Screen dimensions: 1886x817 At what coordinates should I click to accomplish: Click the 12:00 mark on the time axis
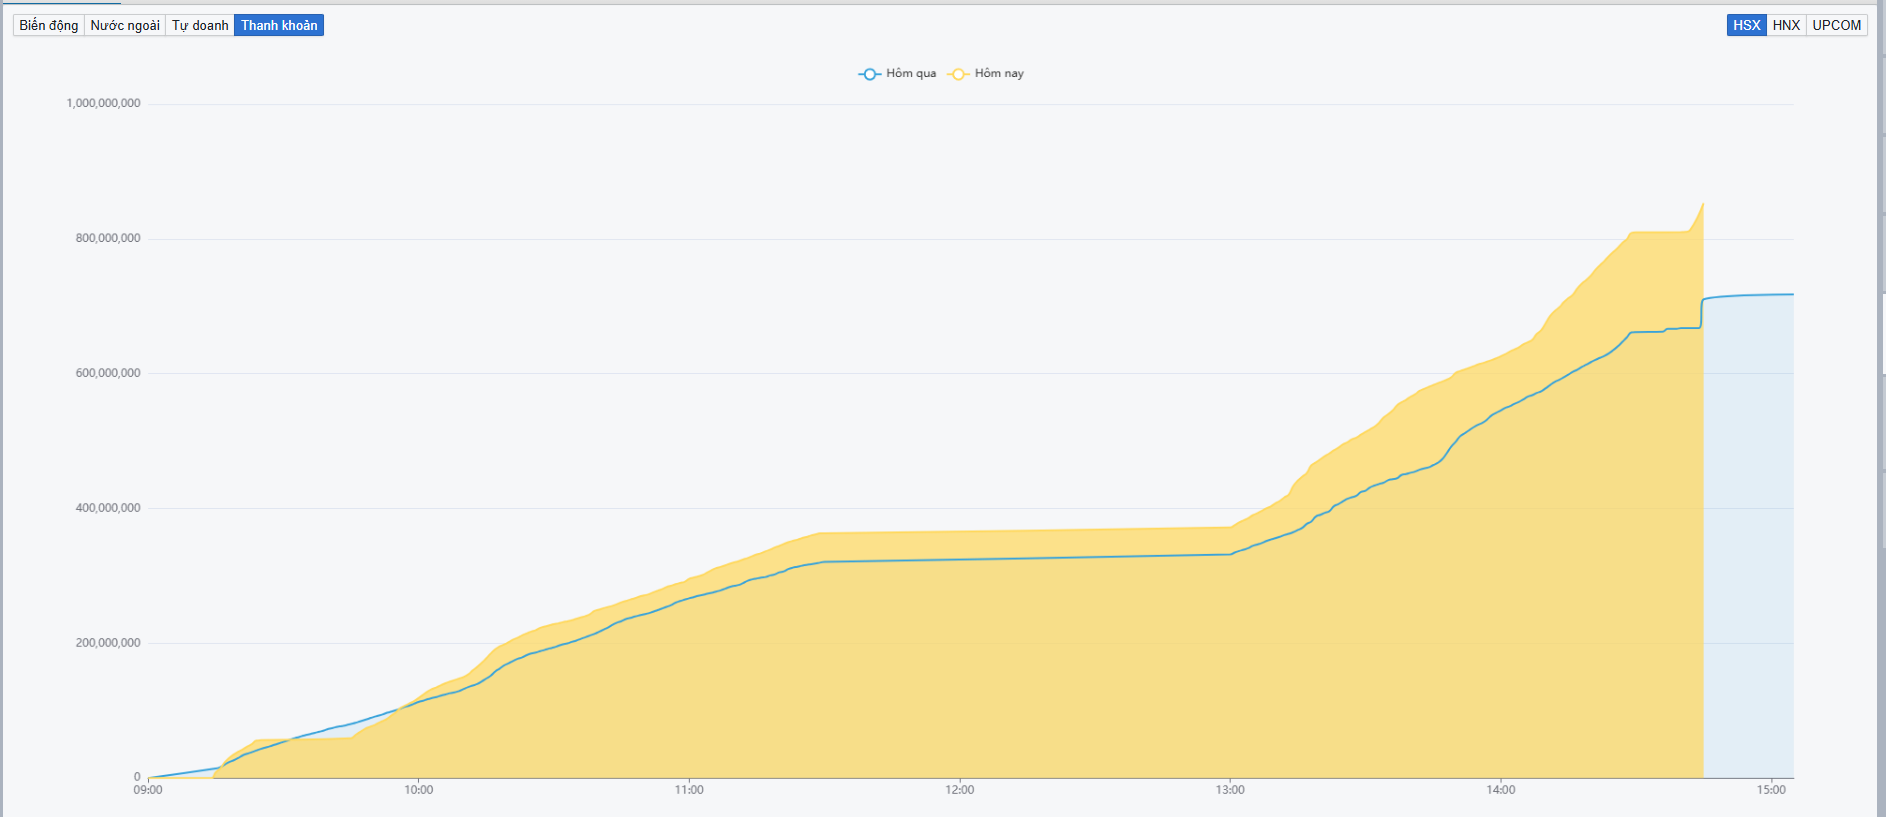[960, 790]
